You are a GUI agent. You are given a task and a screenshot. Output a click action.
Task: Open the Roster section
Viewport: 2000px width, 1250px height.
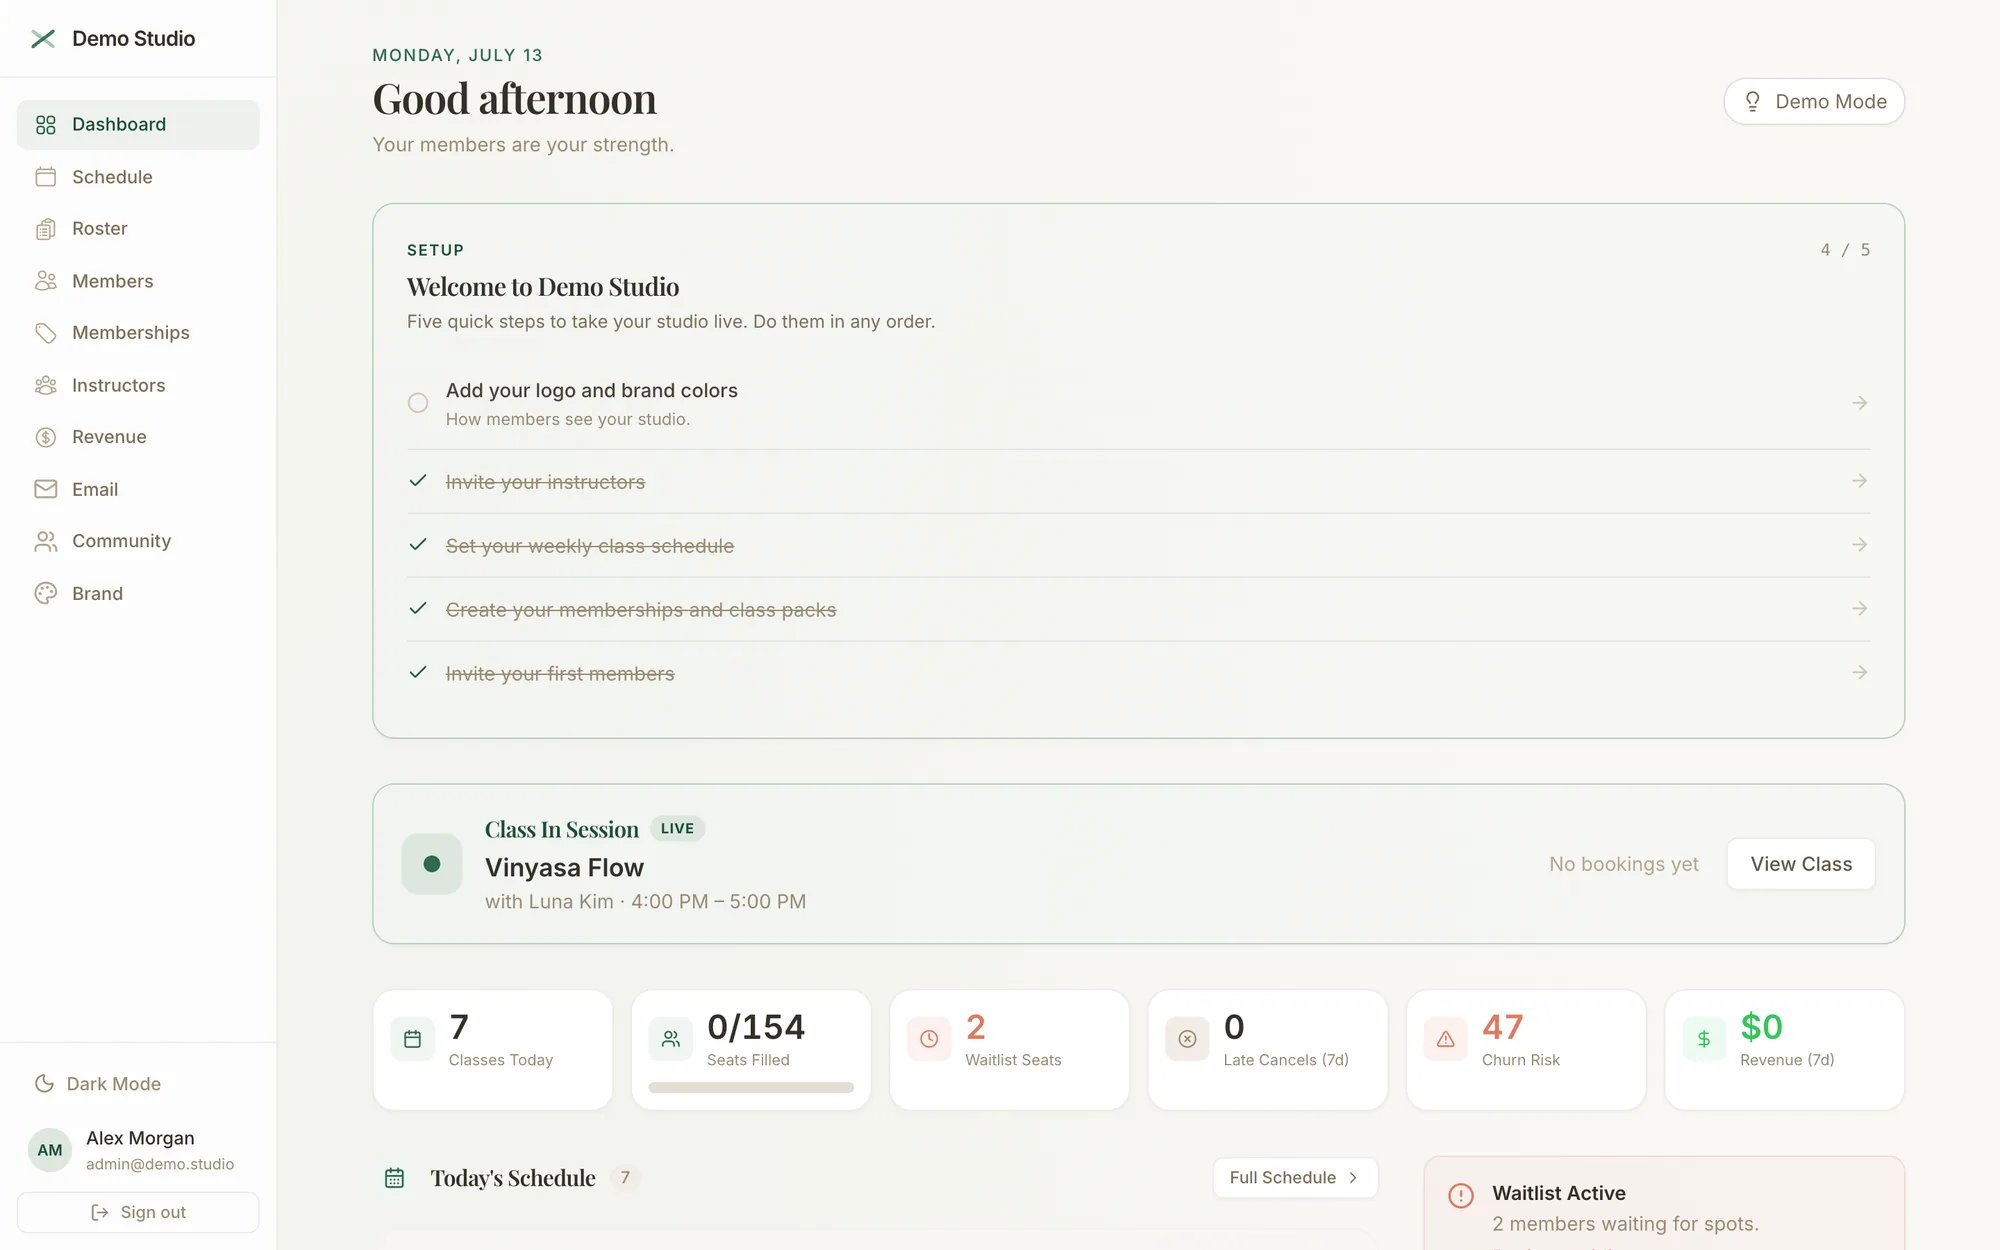tap(138, 229)
